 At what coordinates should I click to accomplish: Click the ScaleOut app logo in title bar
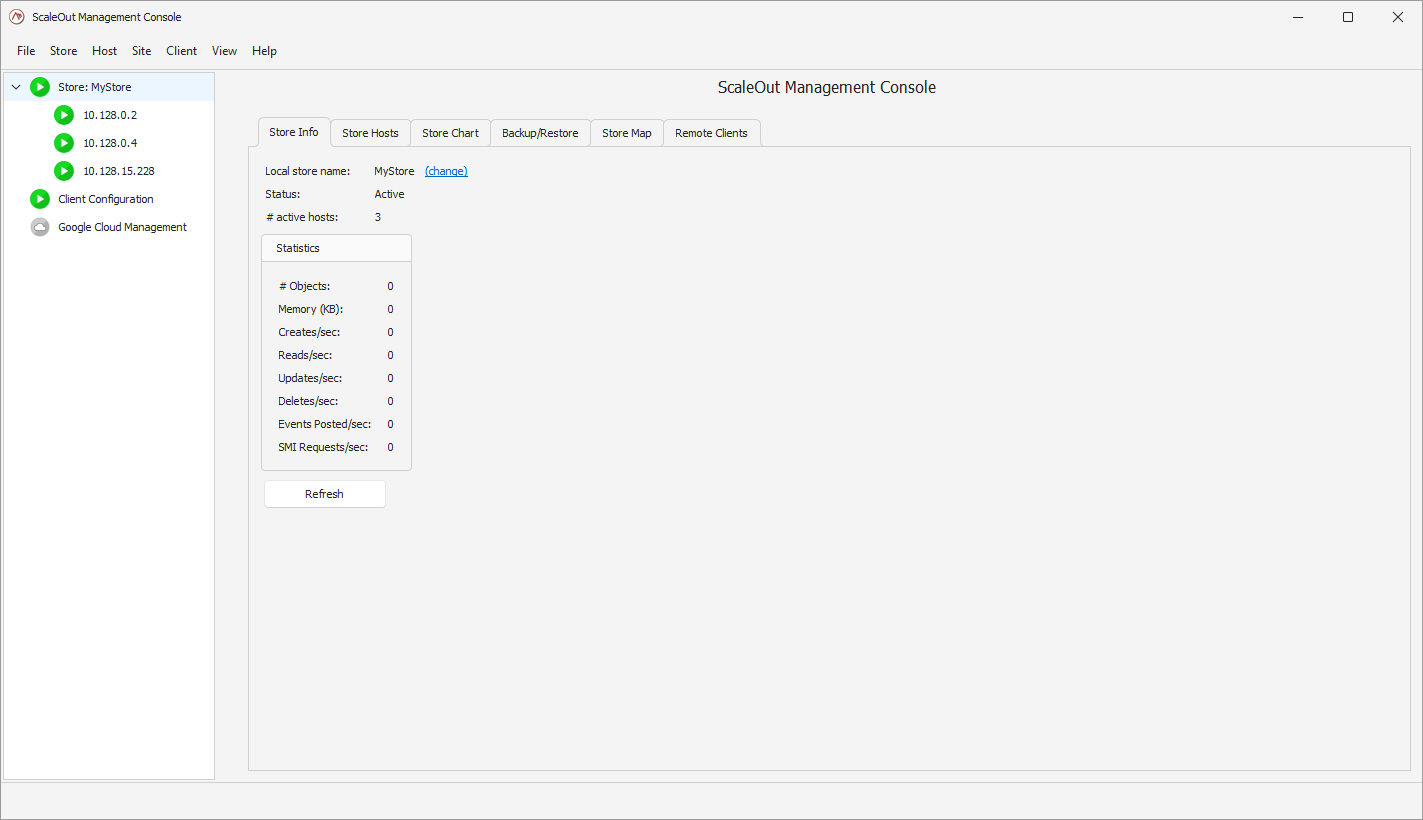click(x=16, y=17)
